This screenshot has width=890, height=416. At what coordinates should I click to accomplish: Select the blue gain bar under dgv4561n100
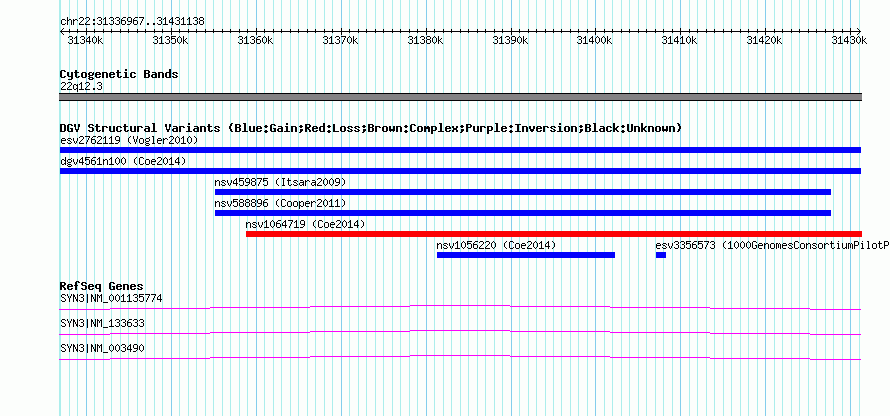point(460,171)
